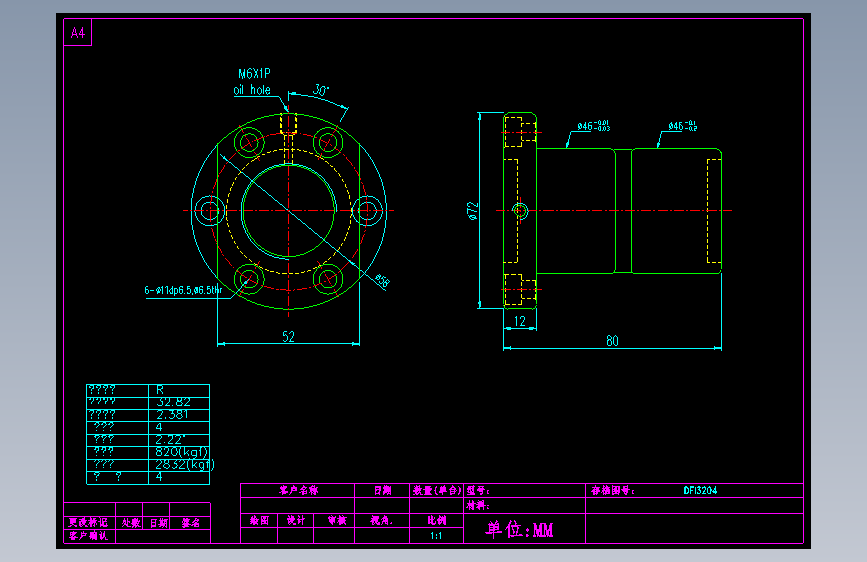
Task: Click the ø72 diameter dimension
Action: [472, 211]
